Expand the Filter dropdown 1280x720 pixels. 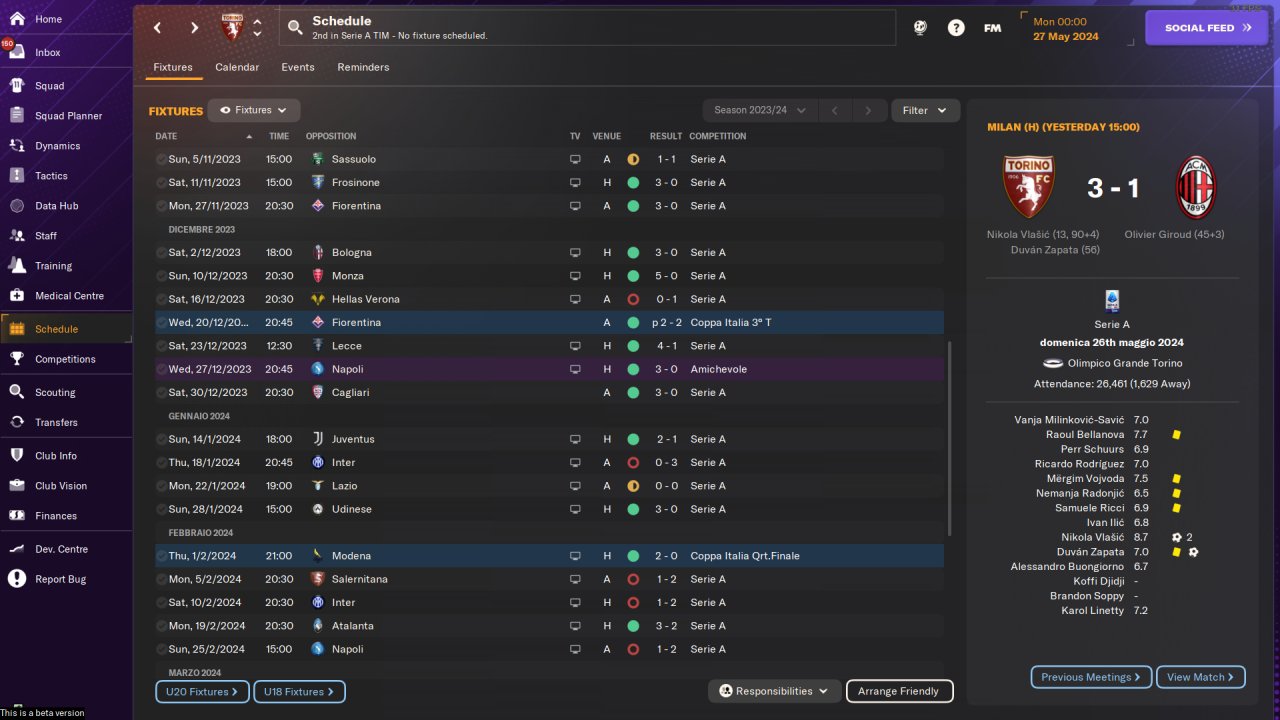pos(925,110)
